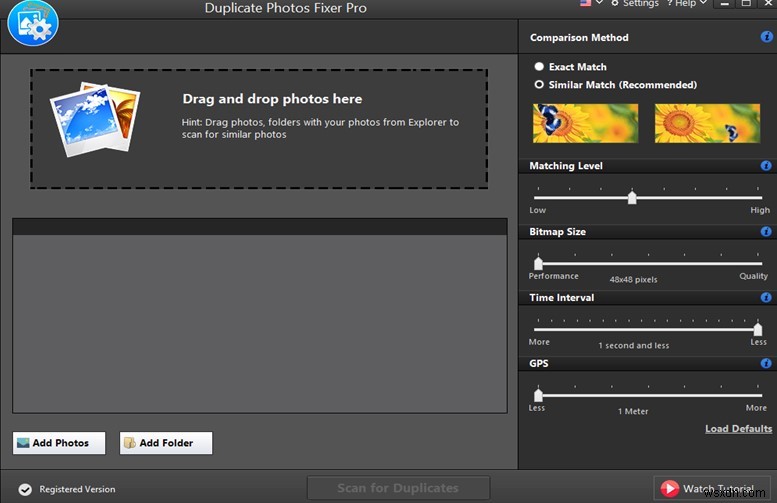This screenshot has height=503, width=777.
Task: Click the Bitmap Size slider handle
Action: (x=538, y=263)
